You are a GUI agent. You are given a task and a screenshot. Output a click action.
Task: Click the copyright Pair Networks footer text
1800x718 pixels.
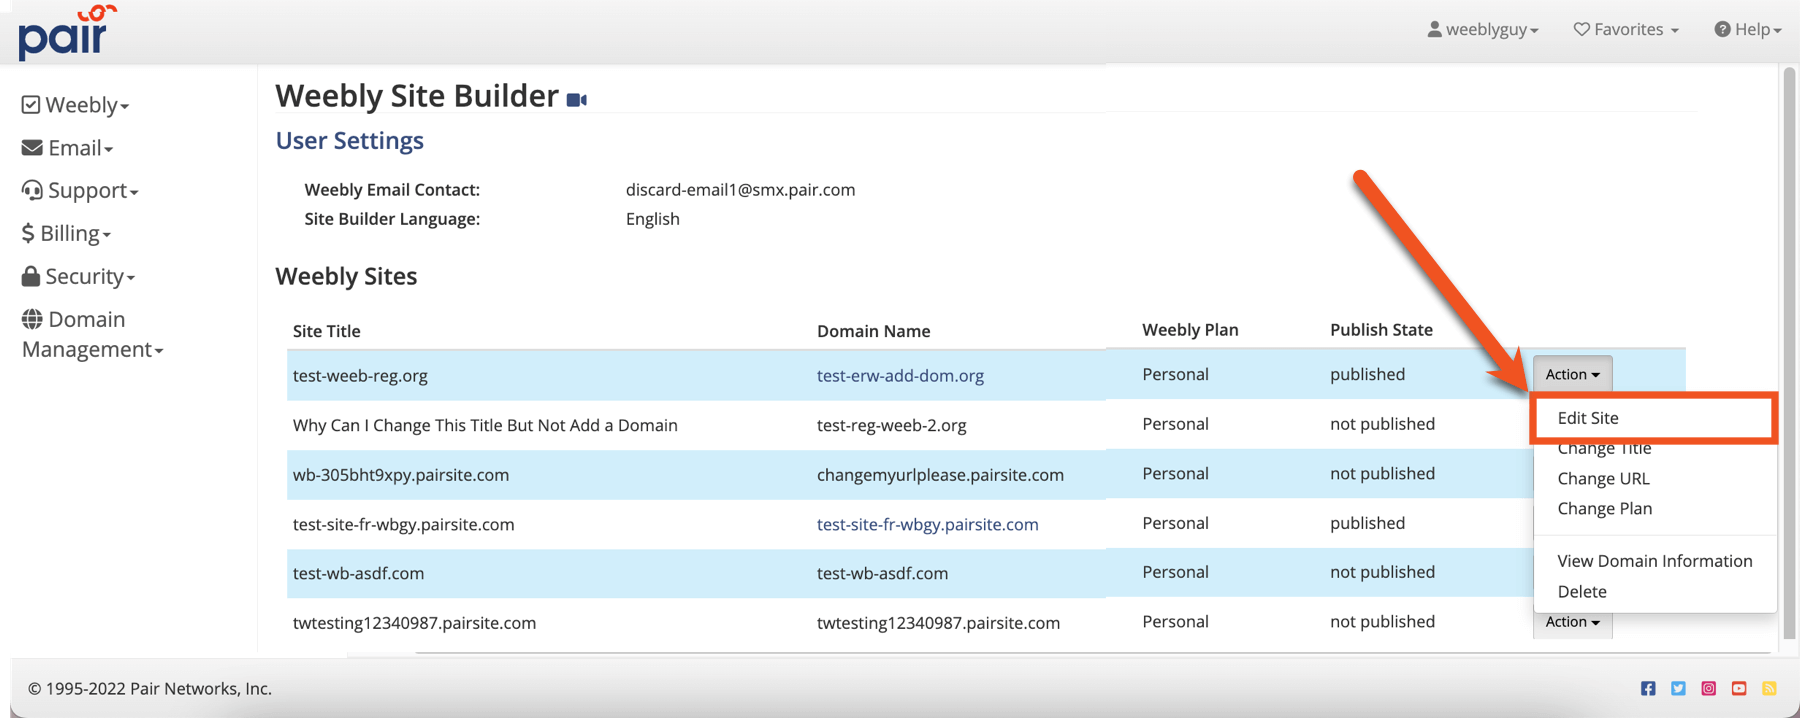(150, 688)
